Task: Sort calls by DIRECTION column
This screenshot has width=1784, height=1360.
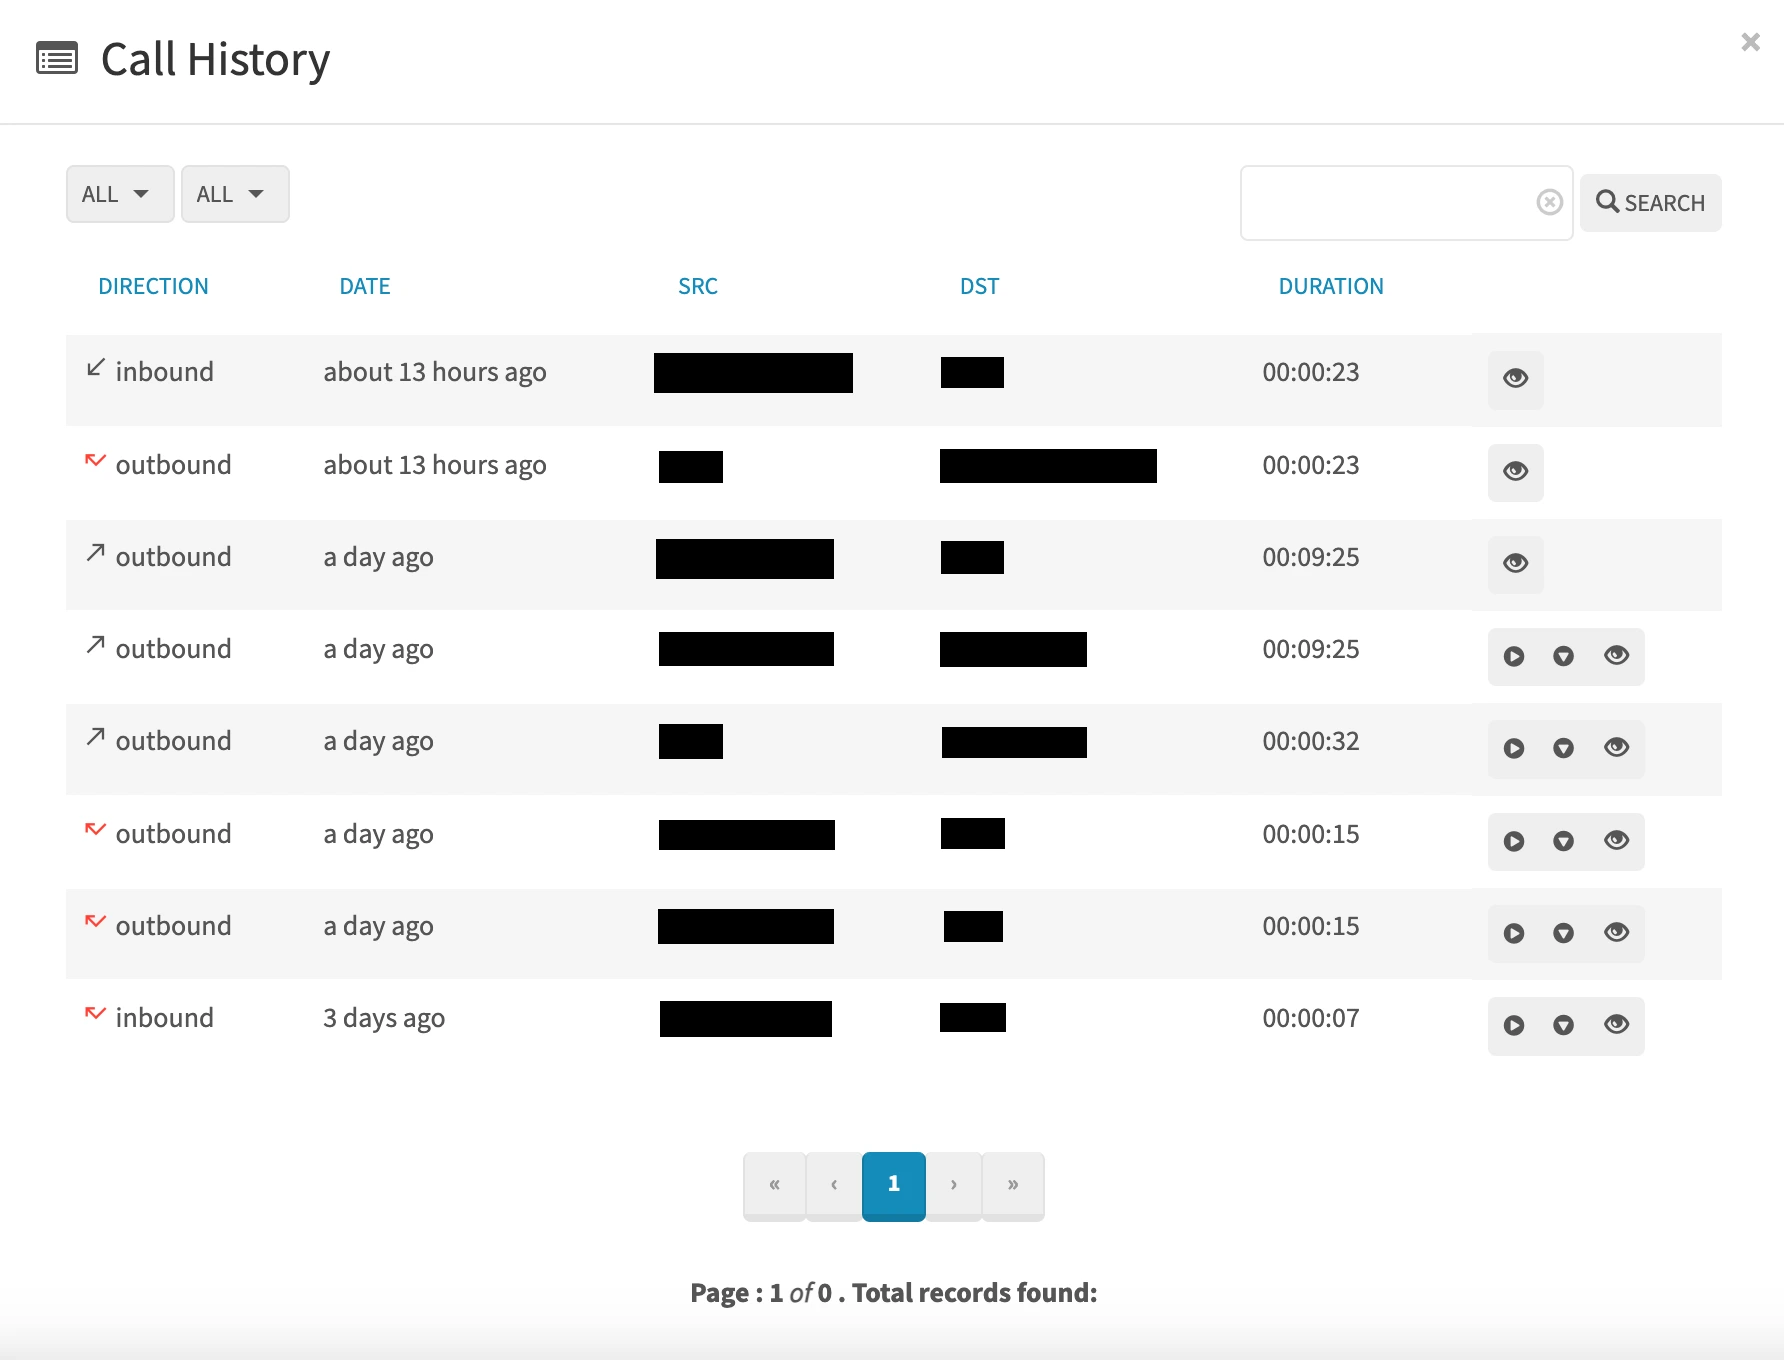Action: pos(153,287)
